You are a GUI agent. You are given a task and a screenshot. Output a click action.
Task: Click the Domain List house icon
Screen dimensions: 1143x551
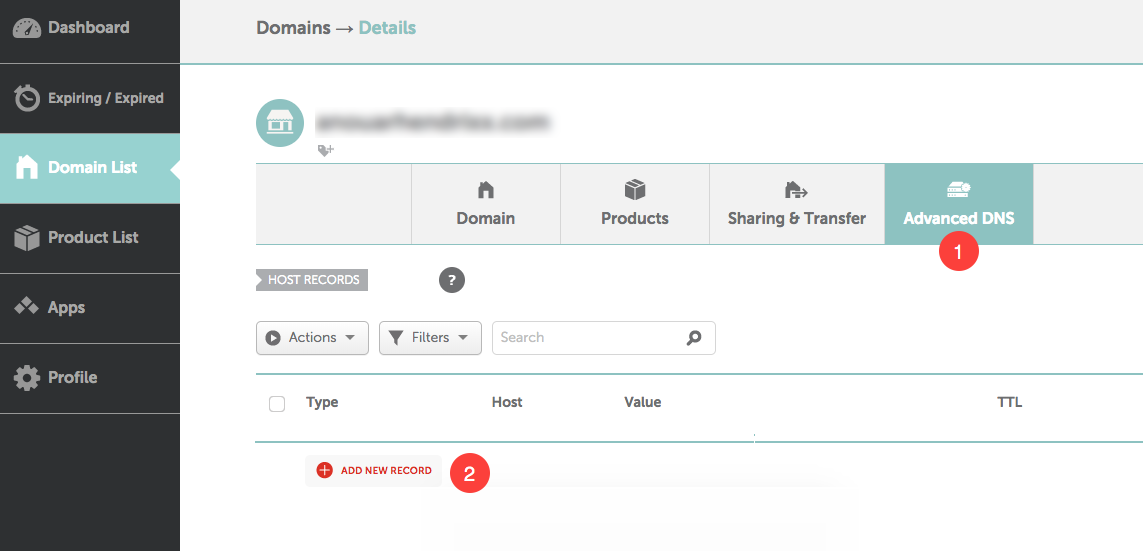27,168
